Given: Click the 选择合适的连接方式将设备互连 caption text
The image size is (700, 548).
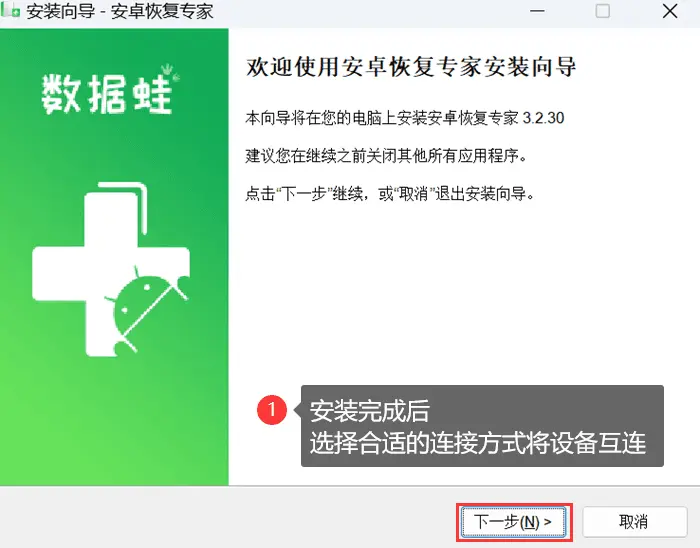Looking at the screenshot, I should (478, 443).
